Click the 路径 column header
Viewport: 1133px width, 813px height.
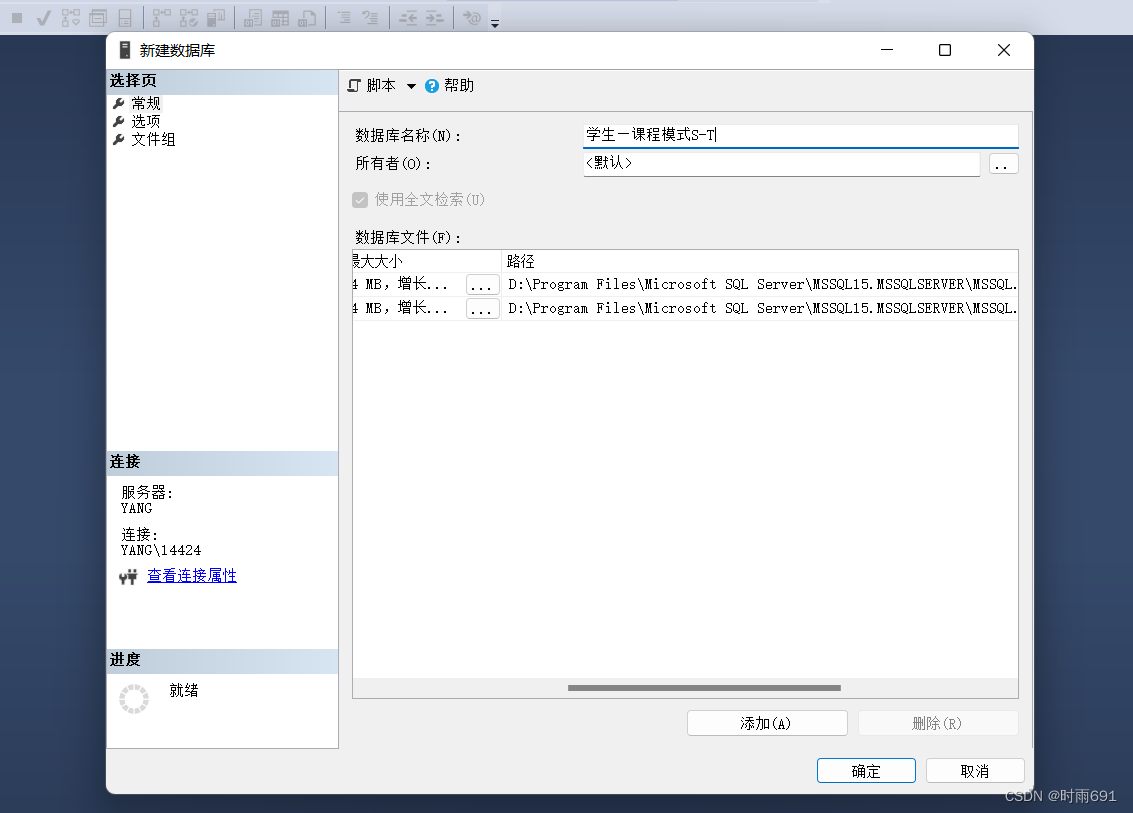tap(759, 261)
